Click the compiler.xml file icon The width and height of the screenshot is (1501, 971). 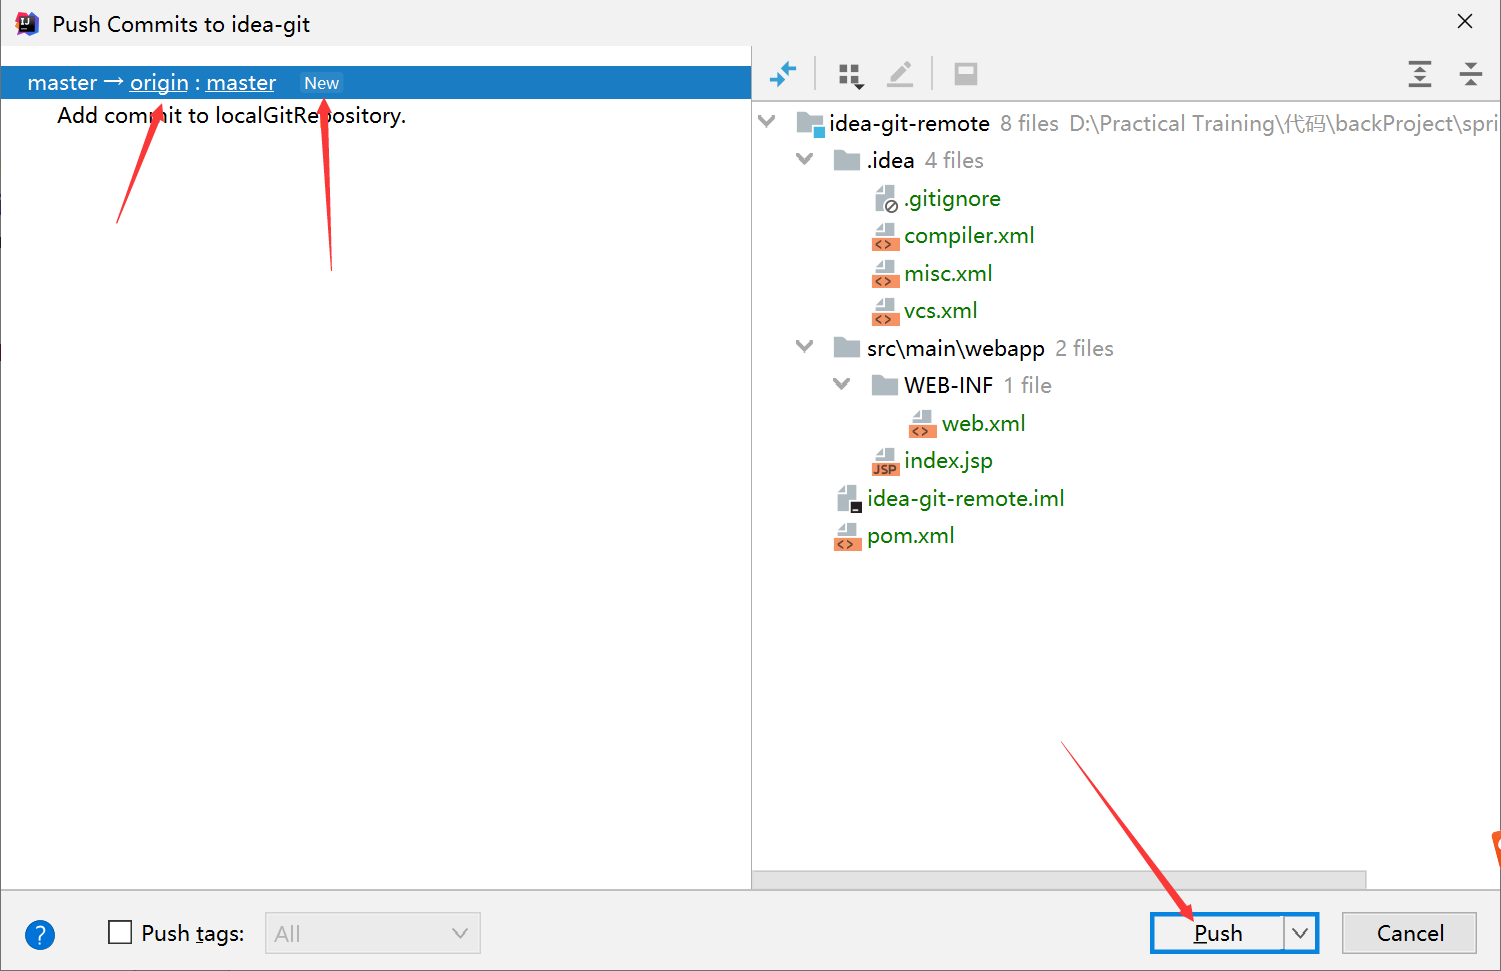click(x=885, y=237)
